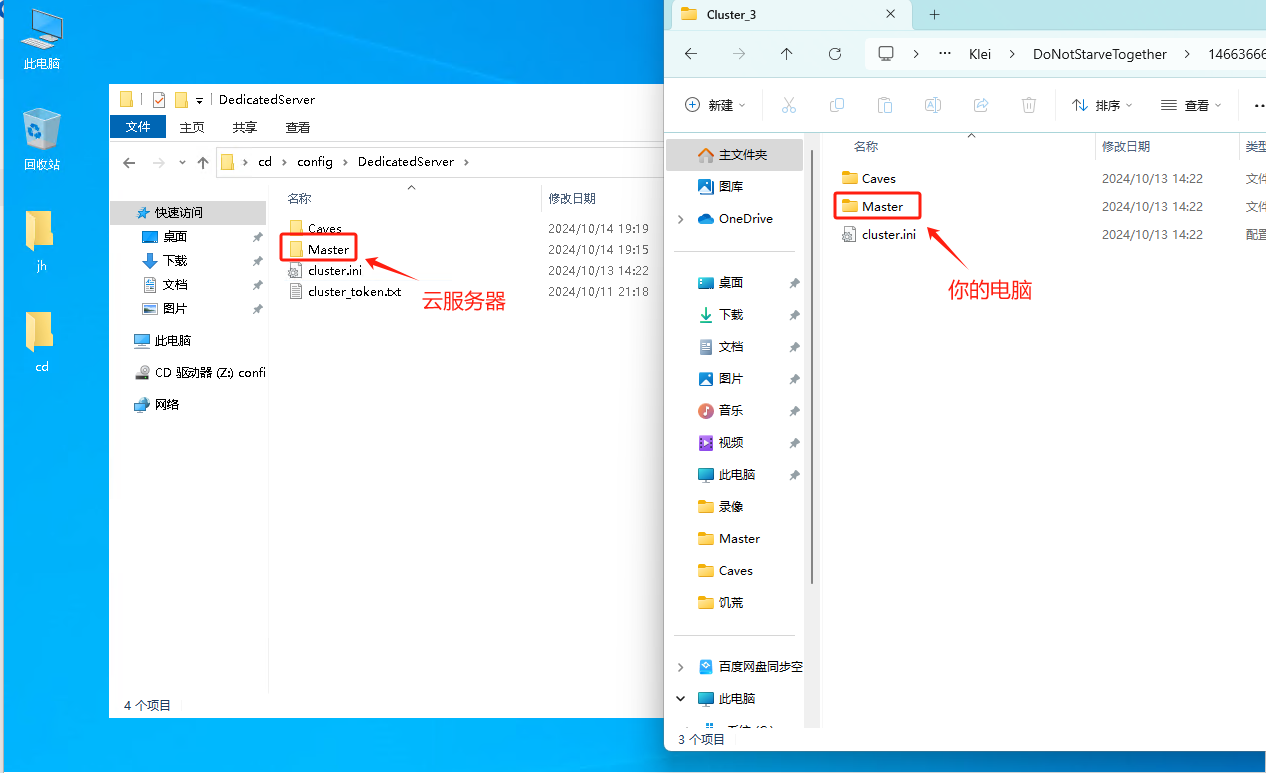Select 主文件夹 in Cluster_3 sidebar
The width and height of the screenshot is (1266, 773).
[735, 155]
